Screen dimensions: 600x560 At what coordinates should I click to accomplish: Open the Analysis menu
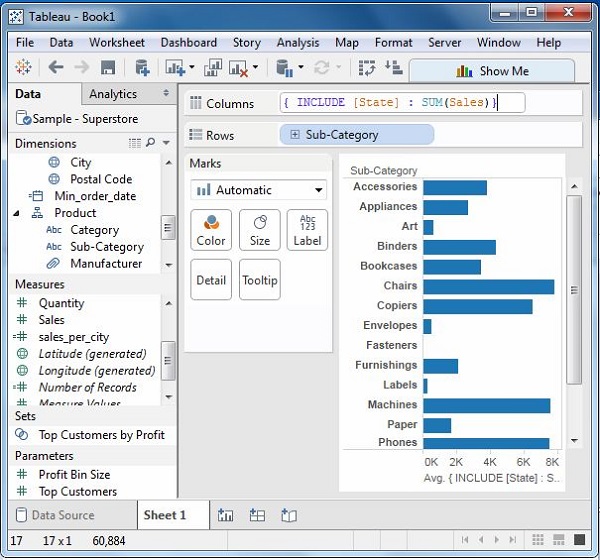(297, 43)
